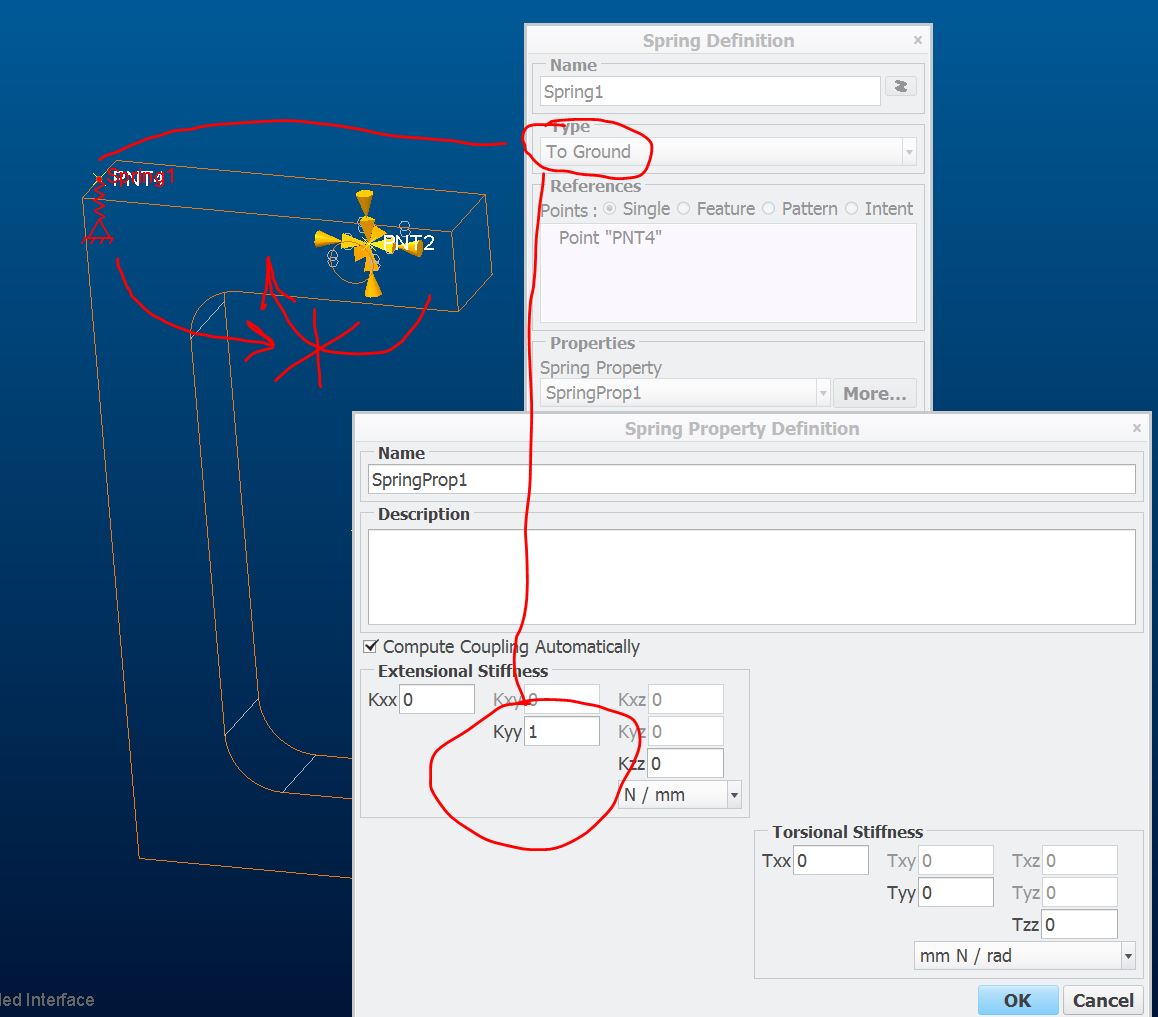
Task: Click the Spring1 name input field
Action: pos(710,92)
